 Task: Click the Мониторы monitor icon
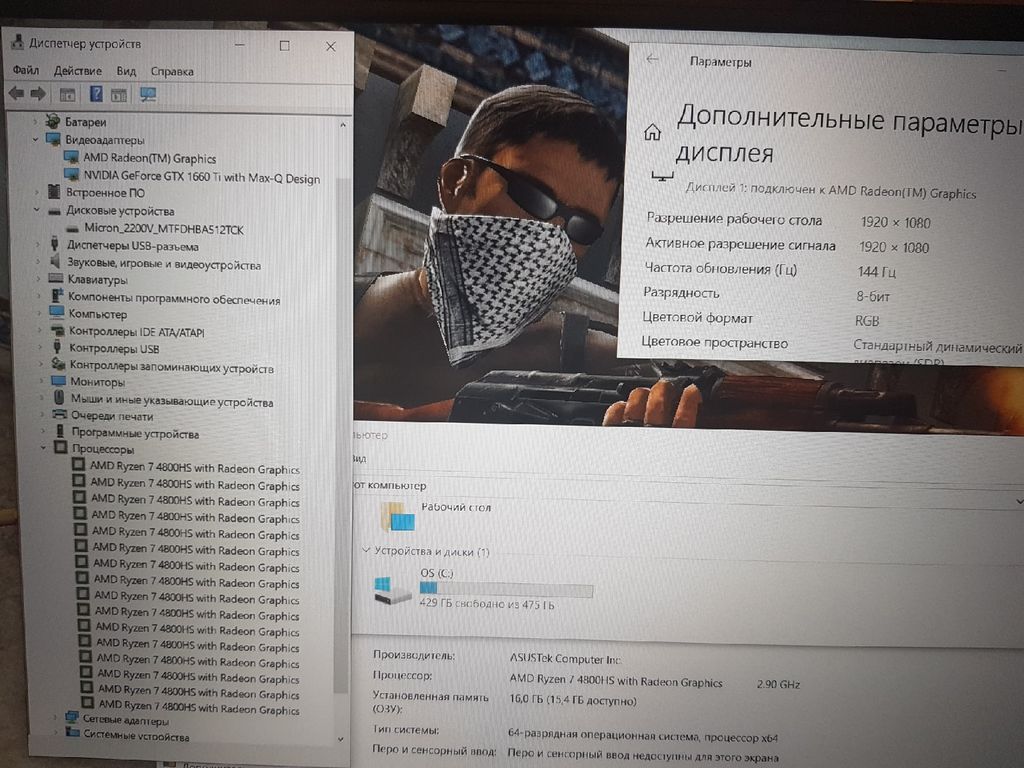pos(59,381)
